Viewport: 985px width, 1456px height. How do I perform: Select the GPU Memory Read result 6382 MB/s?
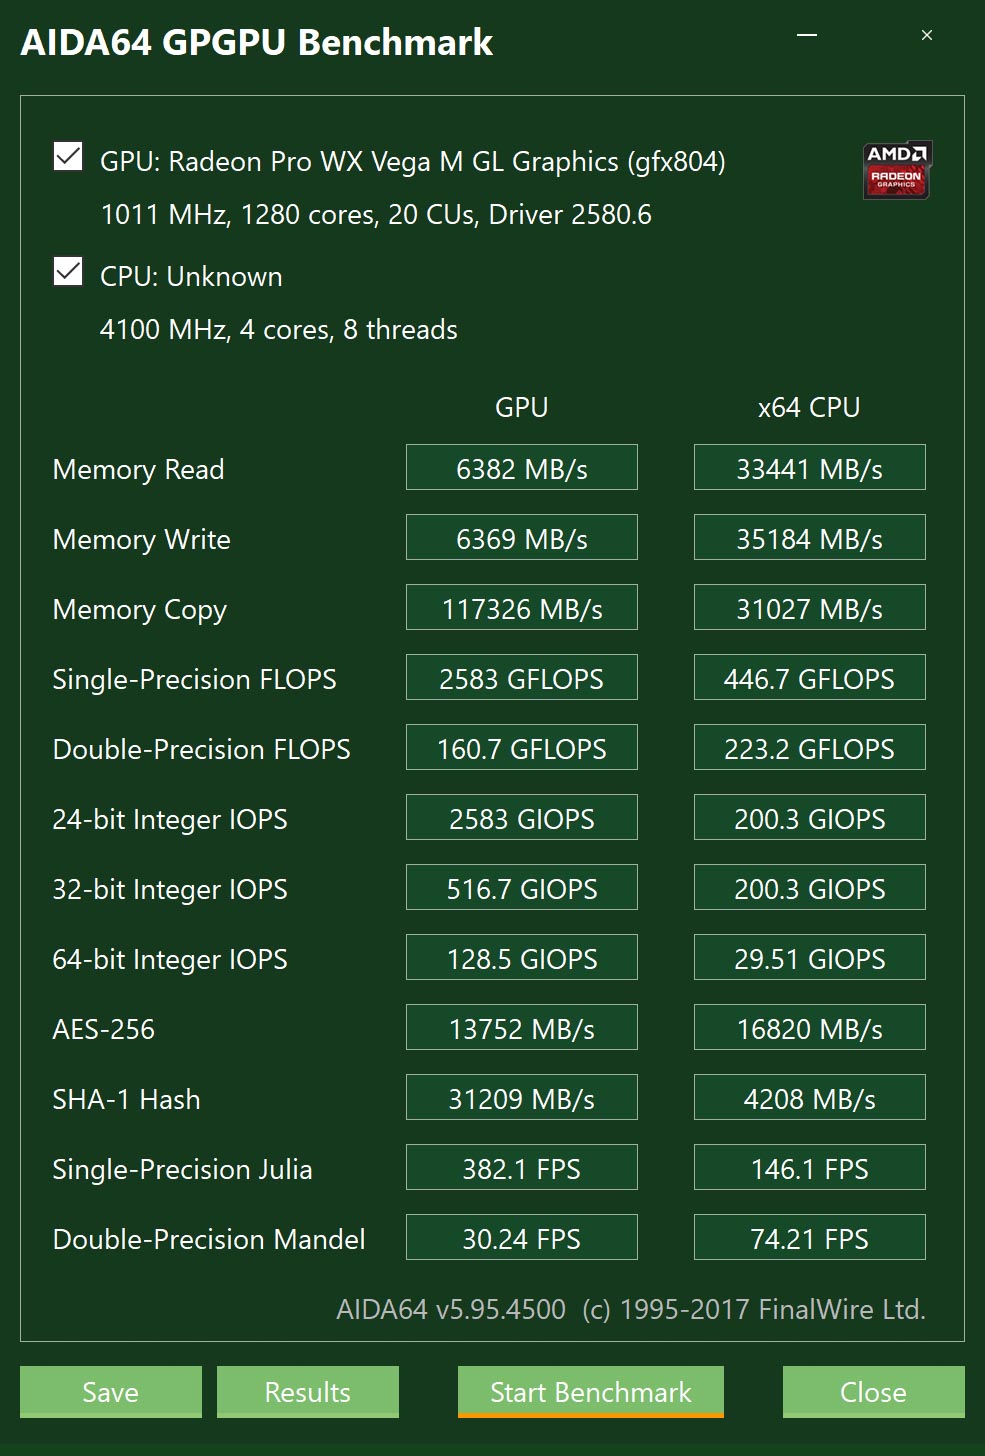coord(522,467)
